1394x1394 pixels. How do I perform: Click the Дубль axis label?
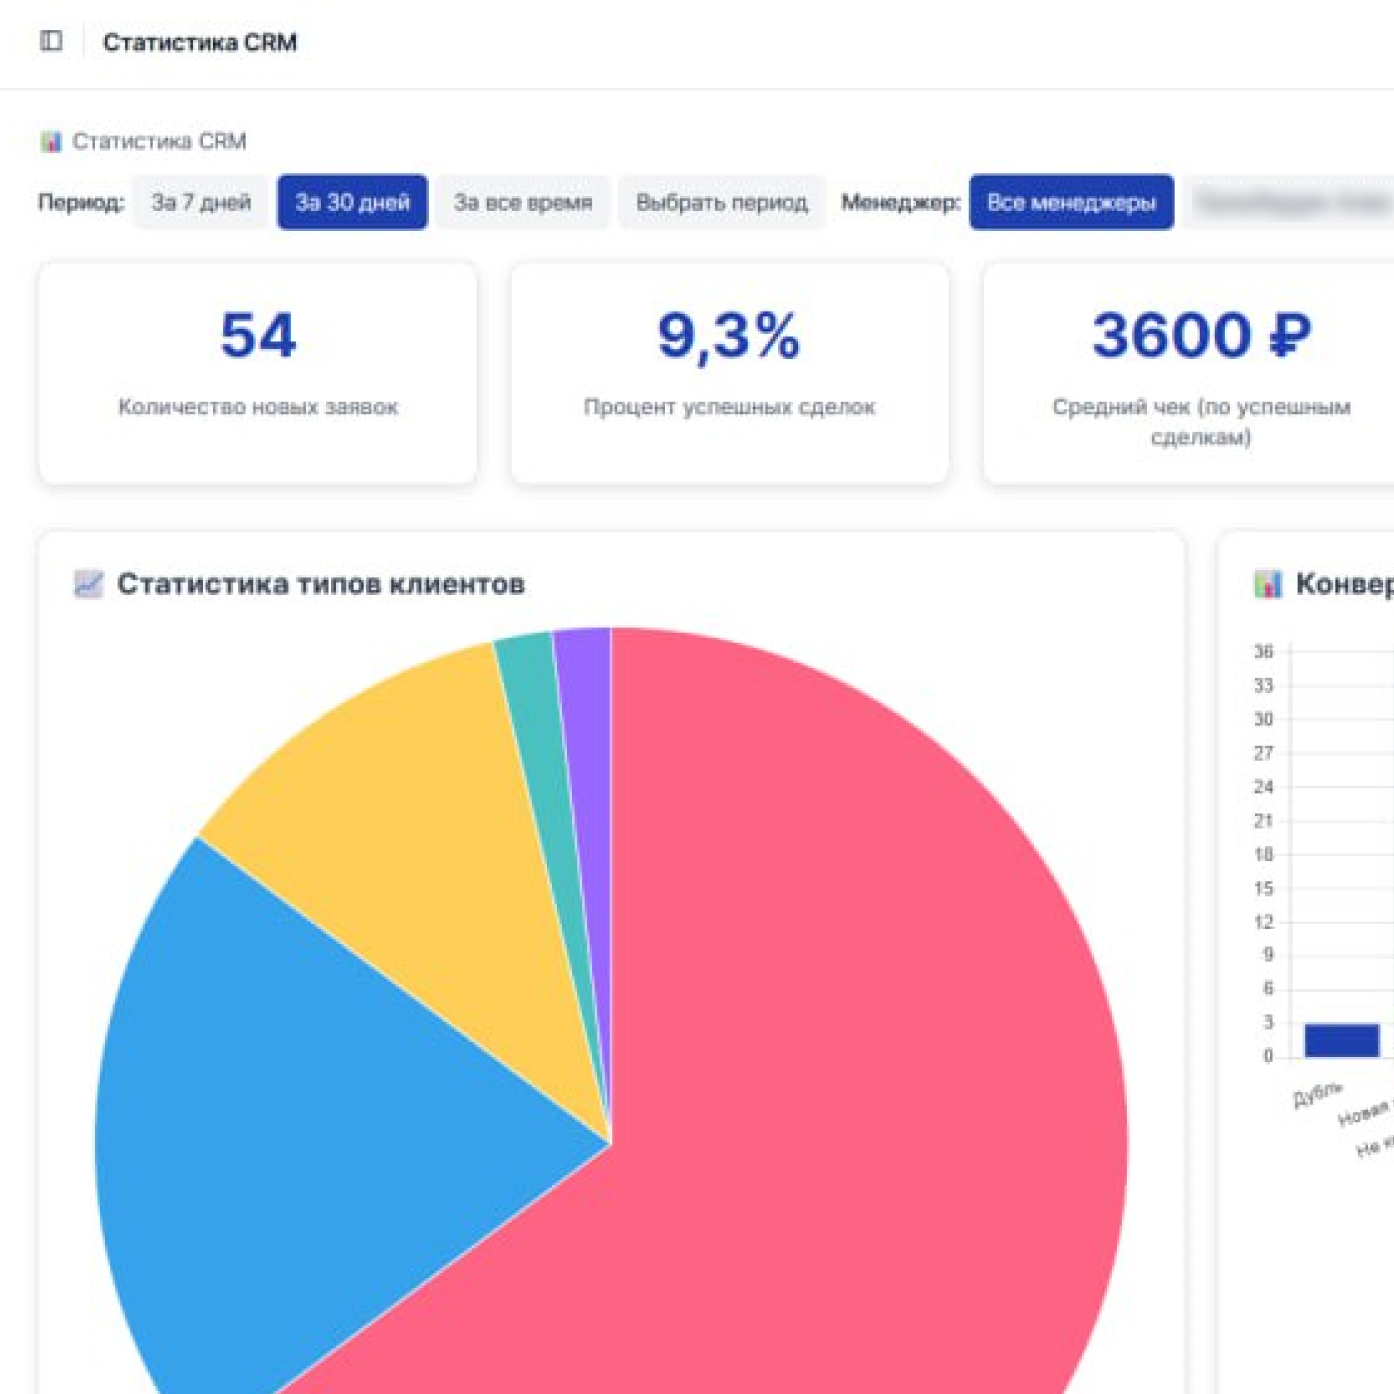tap(1317, 1094)
